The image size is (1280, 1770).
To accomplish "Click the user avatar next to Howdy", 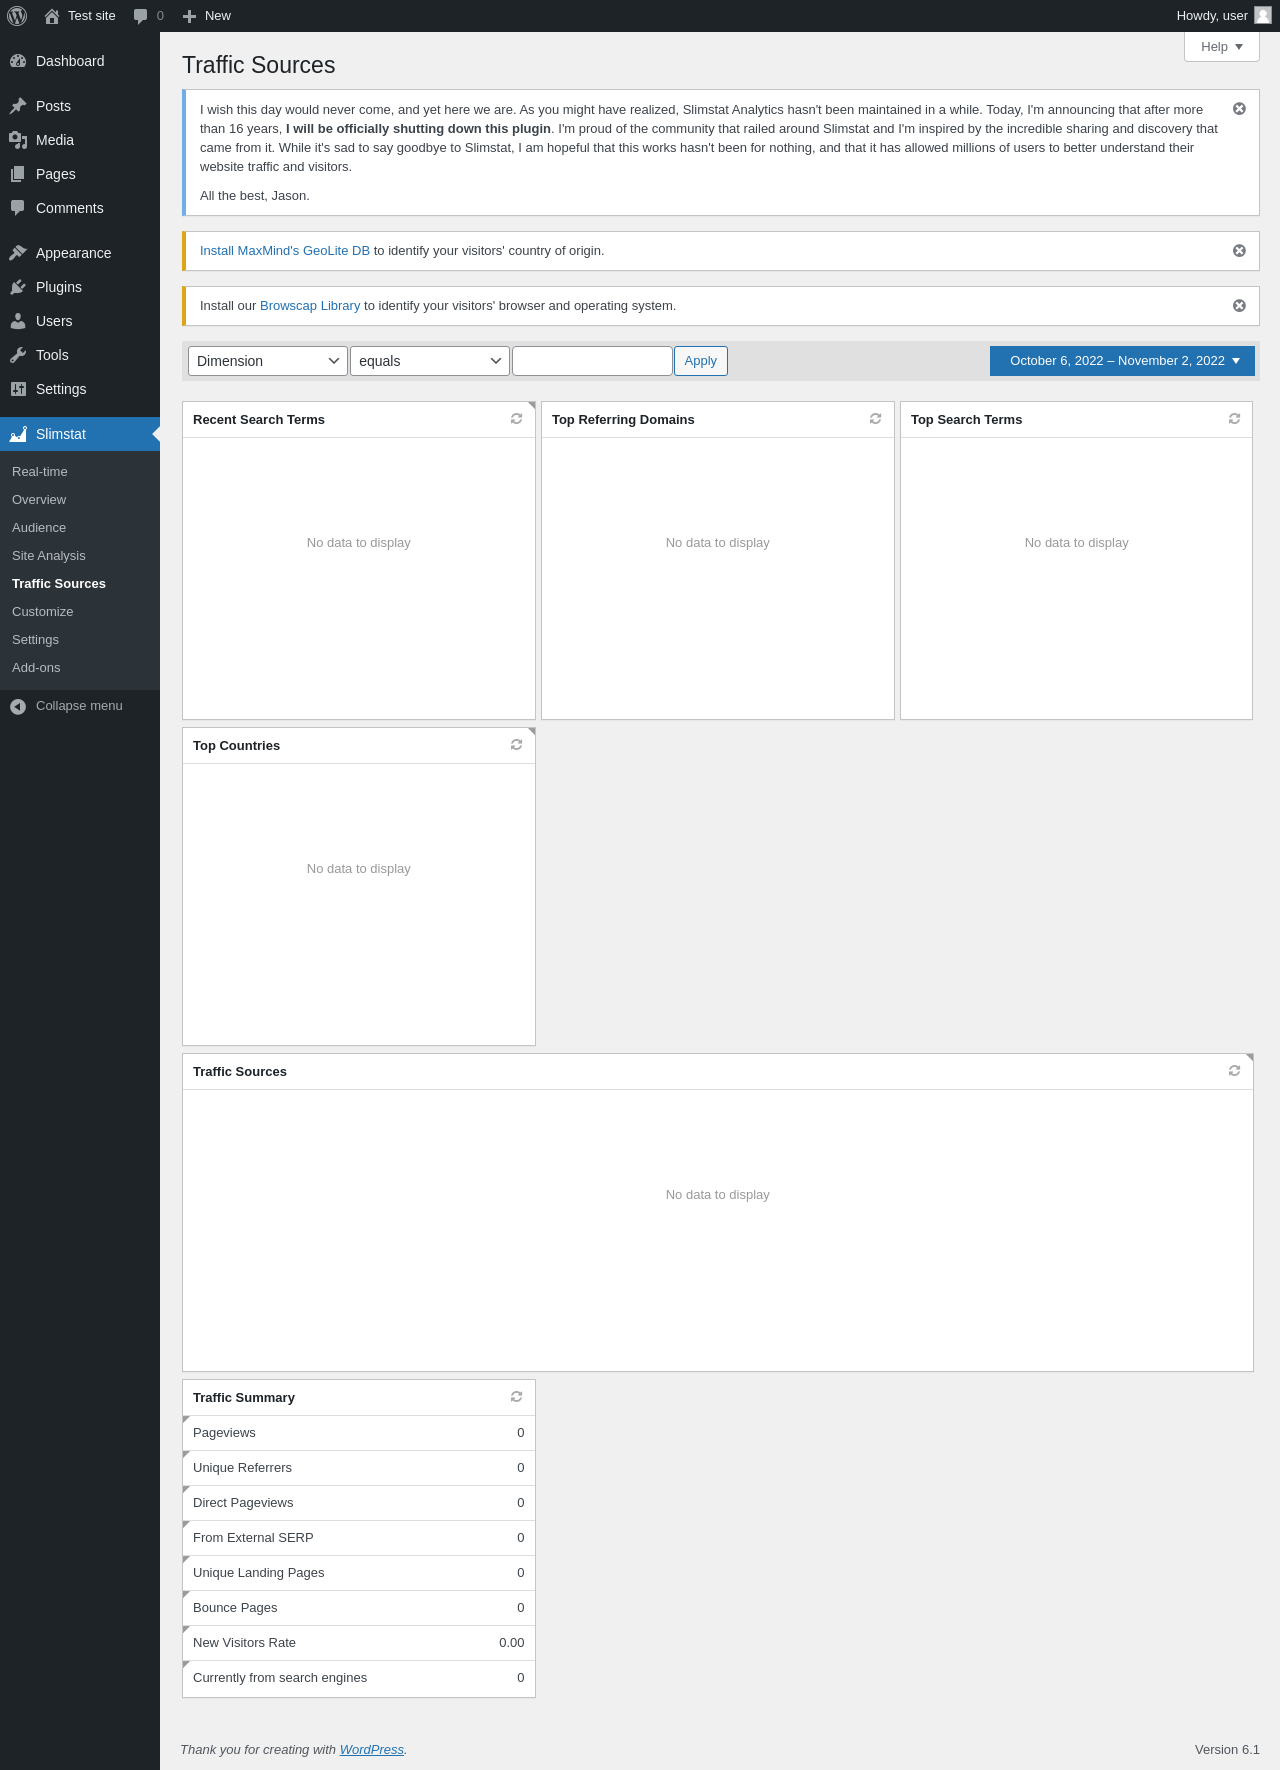I will click(1263, 15).
